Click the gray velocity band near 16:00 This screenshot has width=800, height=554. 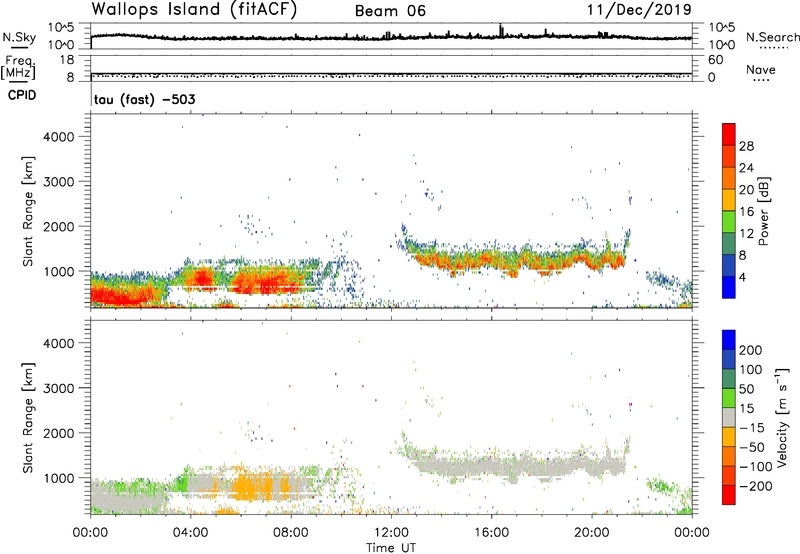pyautogui.click(x=491, y=465)
